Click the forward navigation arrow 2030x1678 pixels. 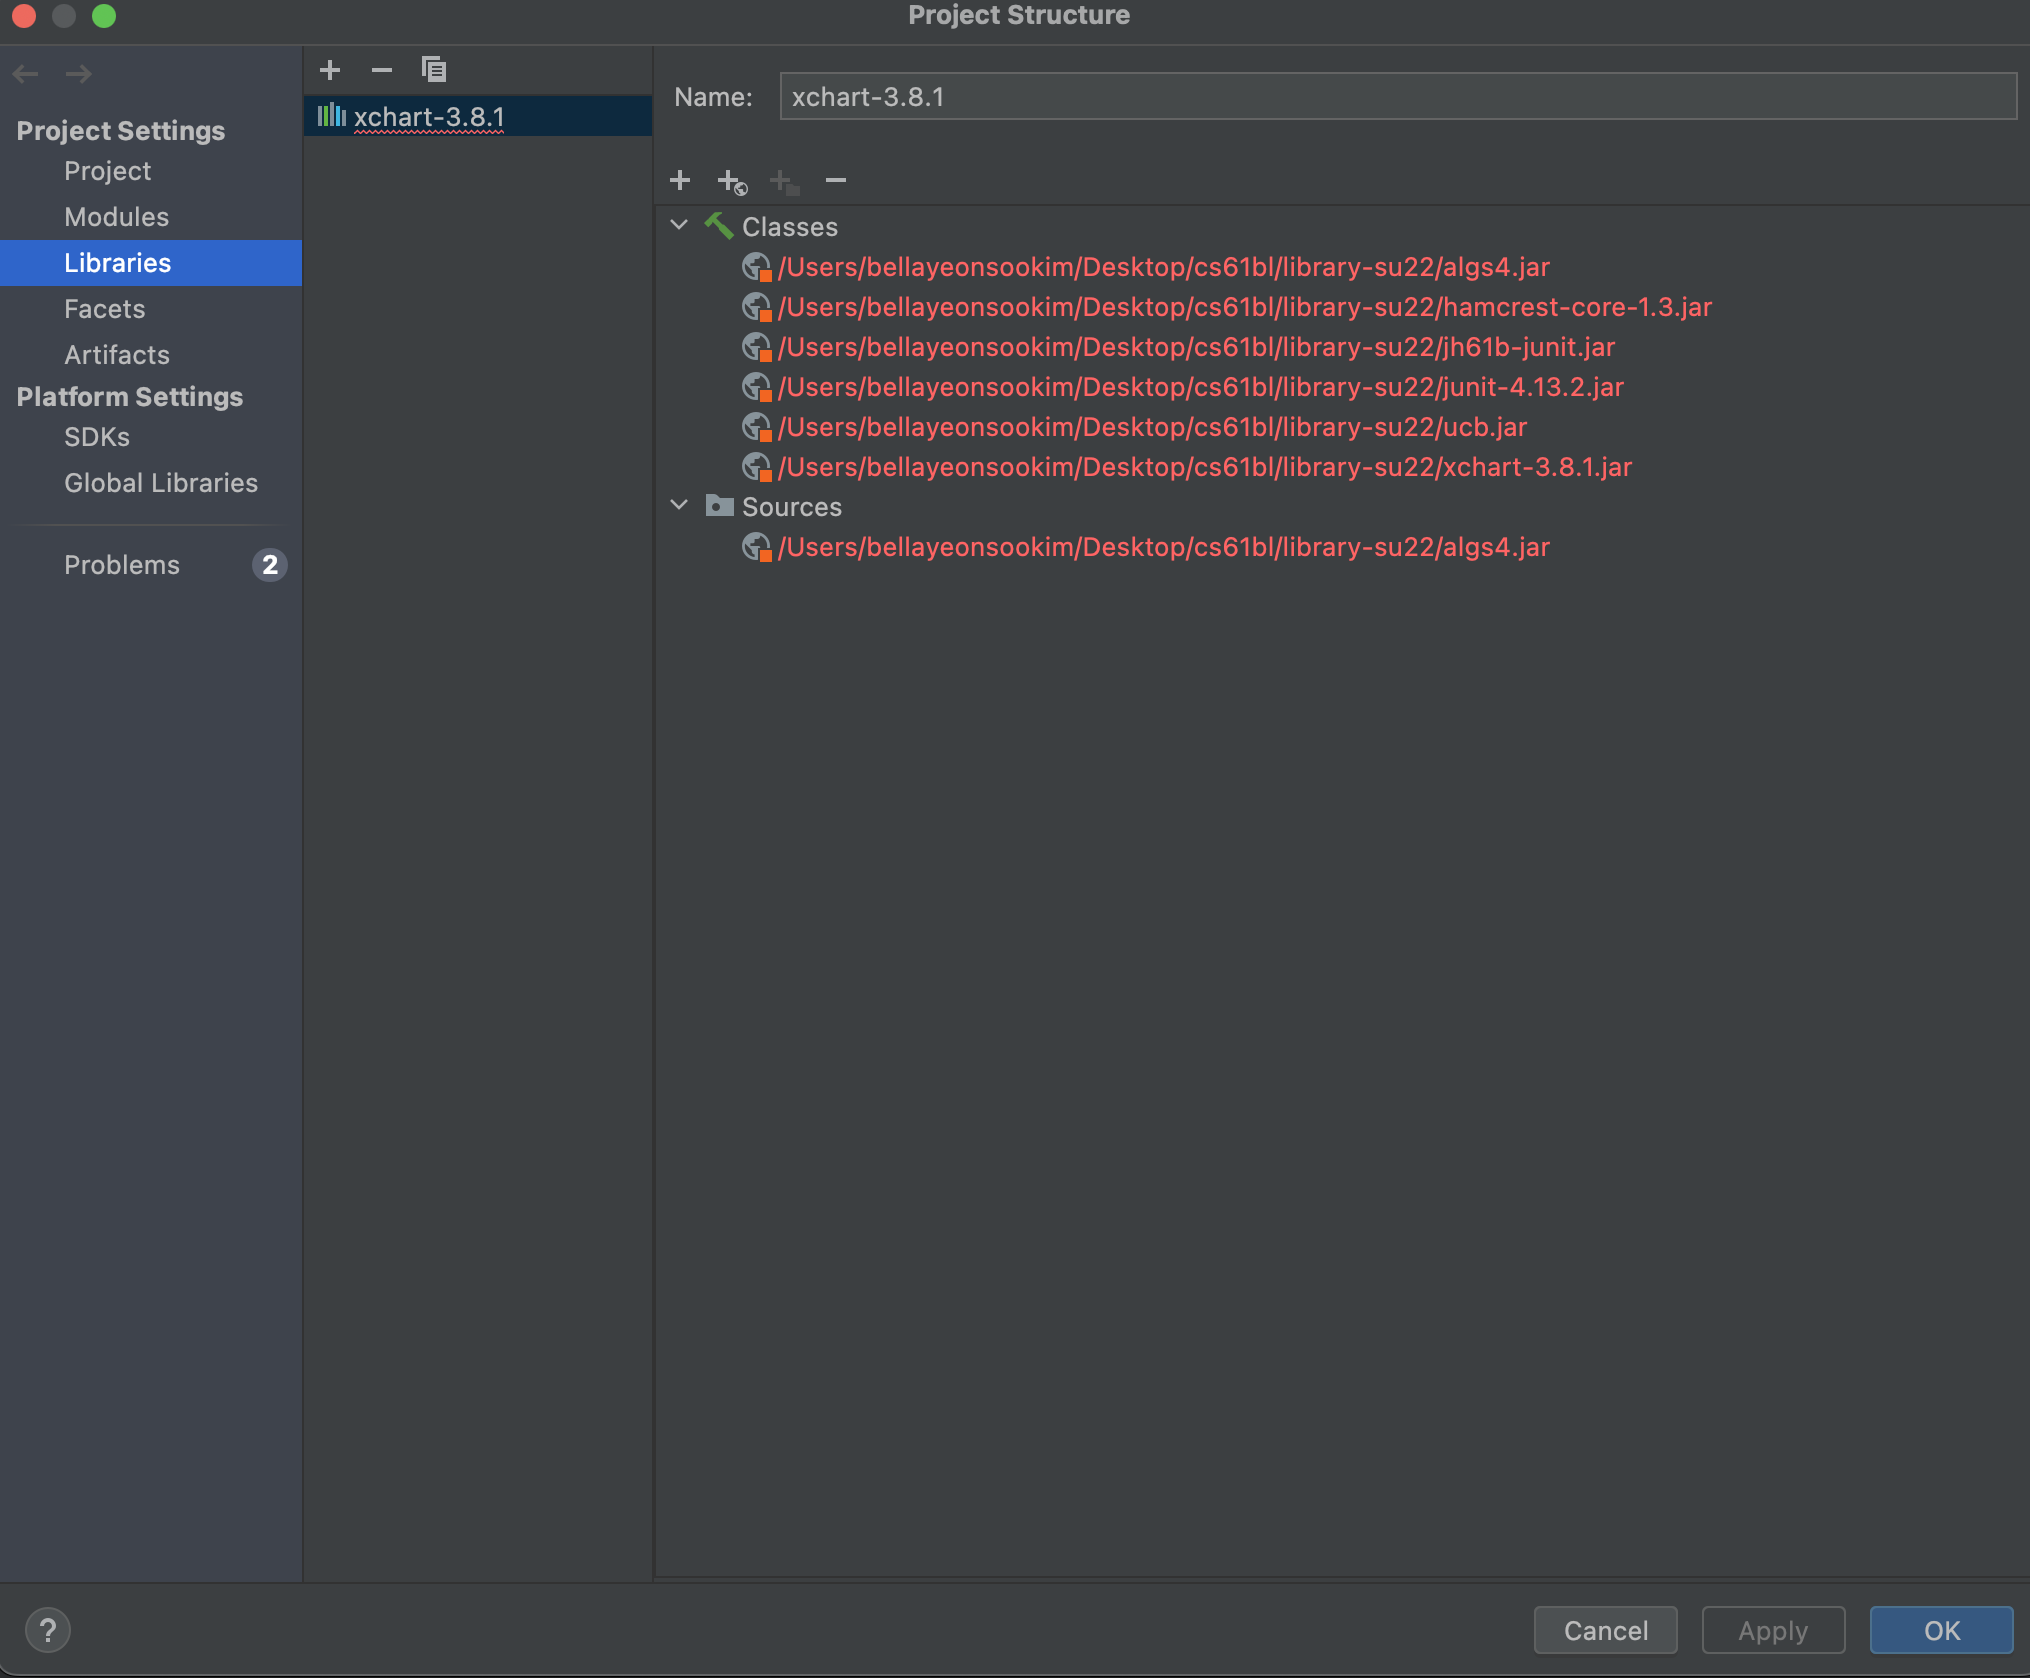(78, 74)
